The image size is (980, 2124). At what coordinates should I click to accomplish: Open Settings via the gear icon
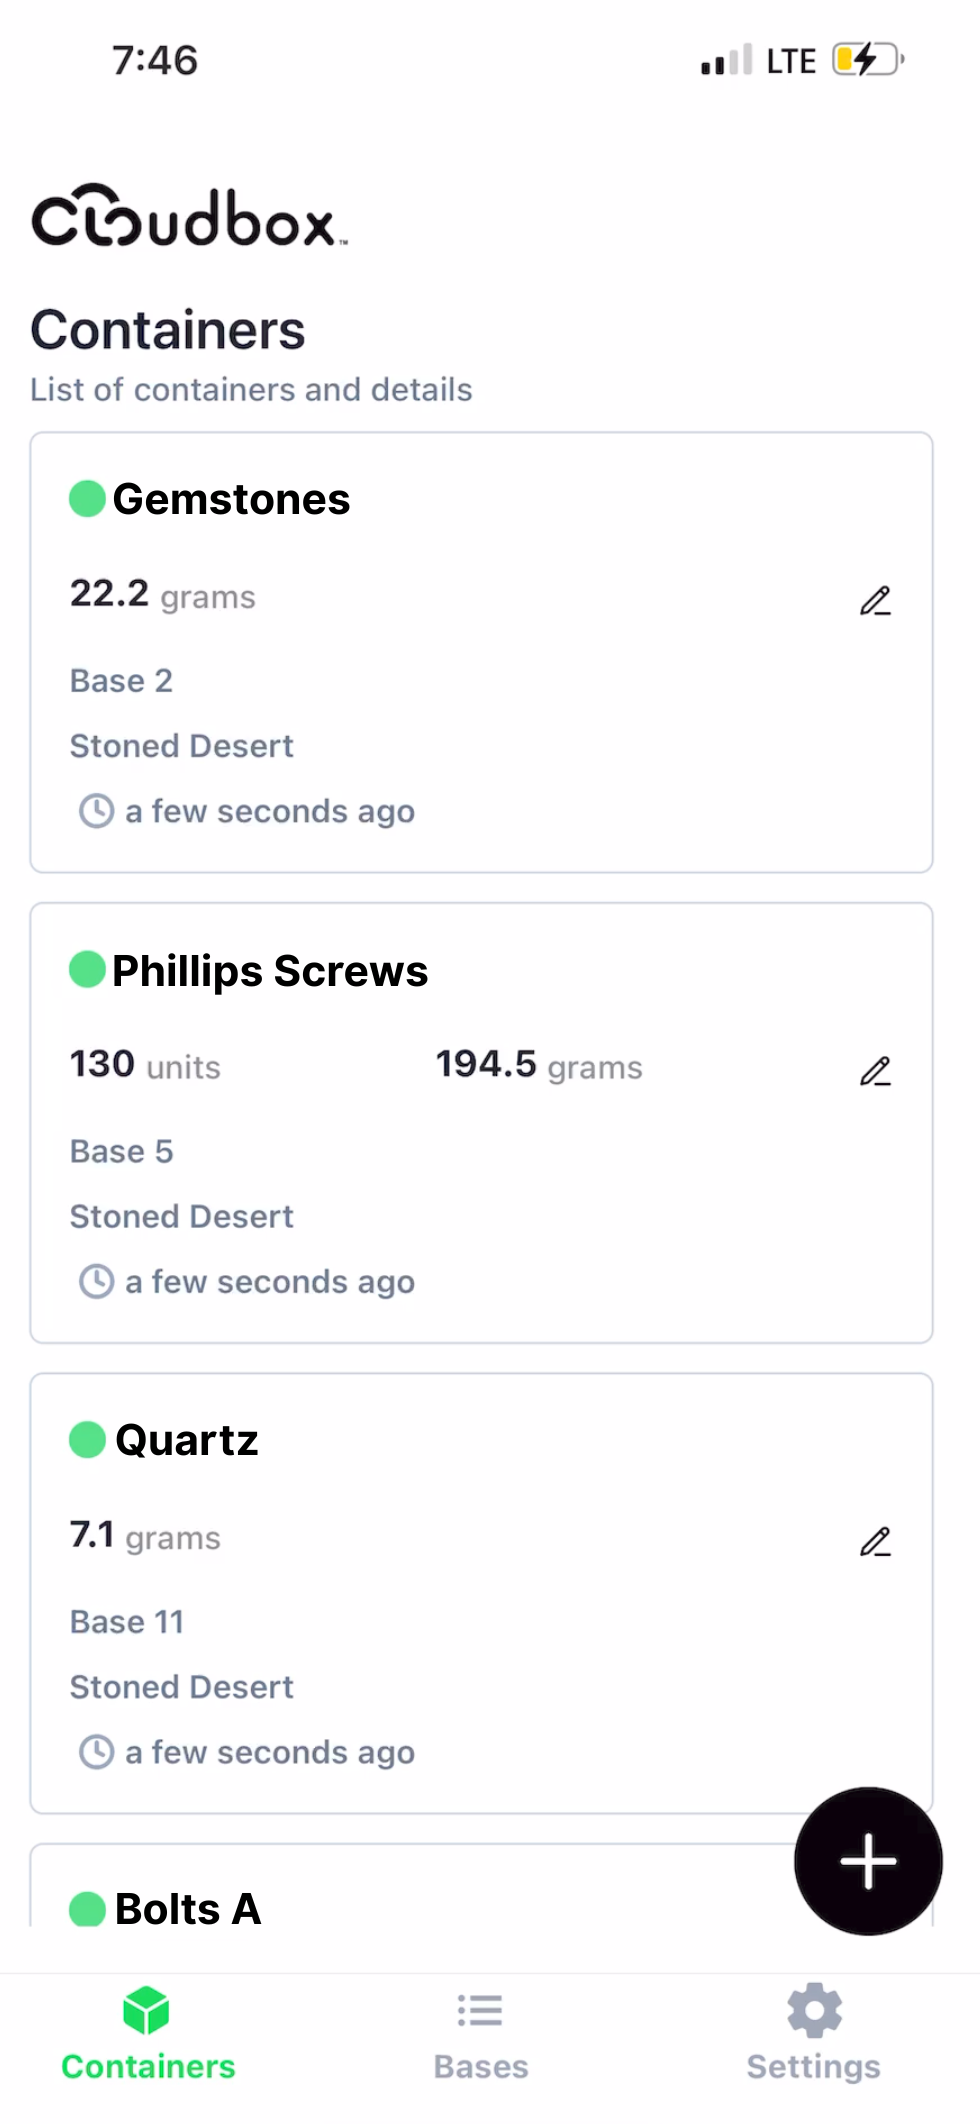coord(813,2010)
